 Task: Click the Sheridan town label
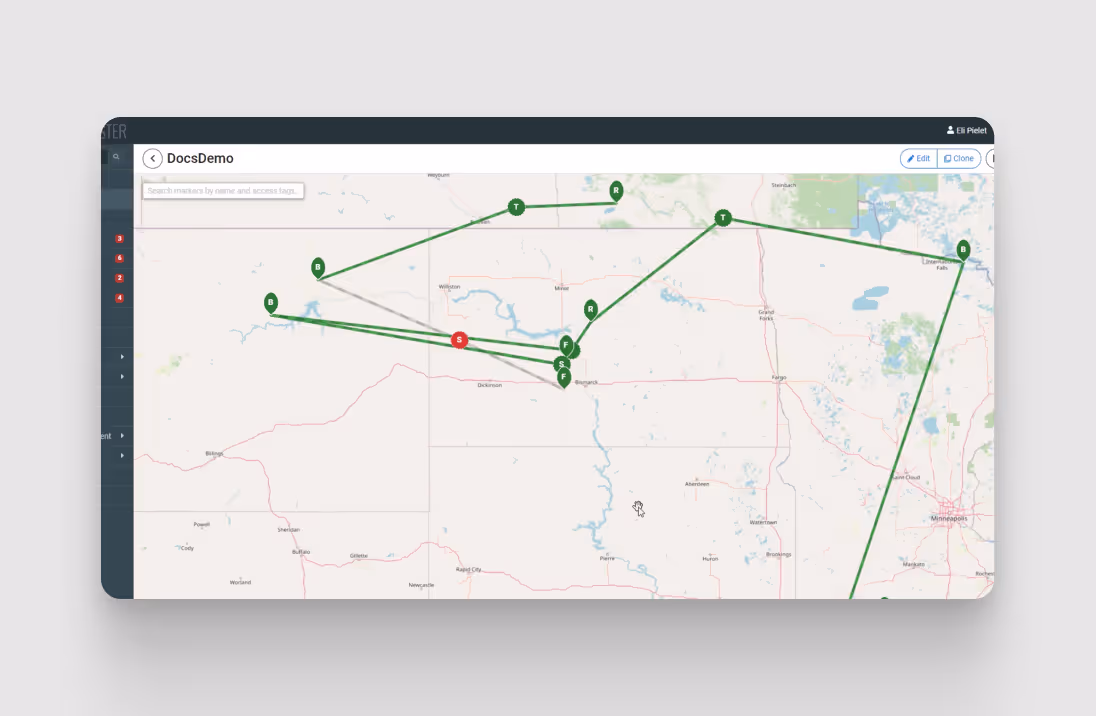pos(289,530)
